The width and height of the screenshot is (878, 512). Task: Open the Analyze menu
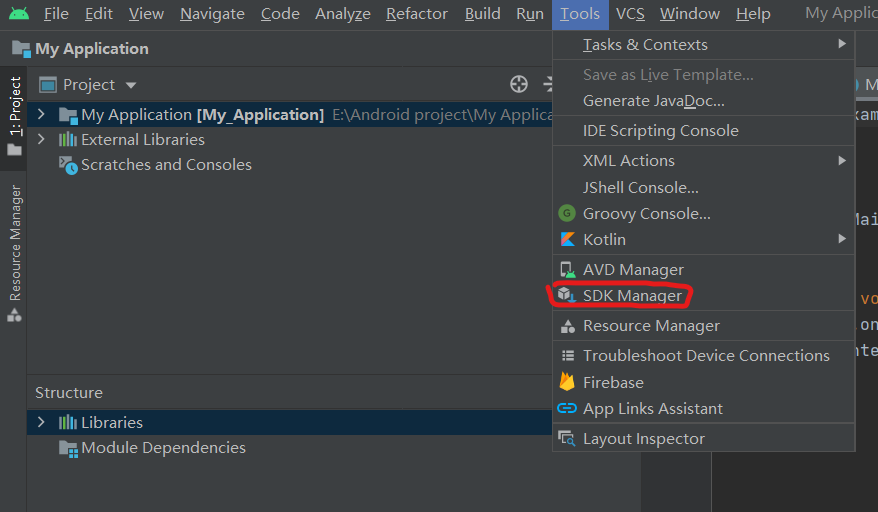[x=343, y=13]
